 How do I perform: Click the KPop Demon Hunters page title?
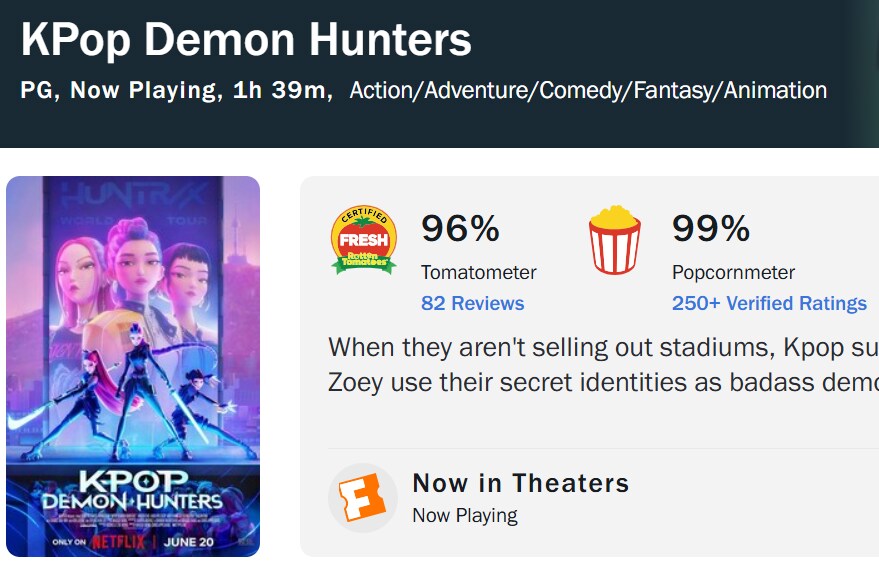pyautogui.click(x=246, y=40)
